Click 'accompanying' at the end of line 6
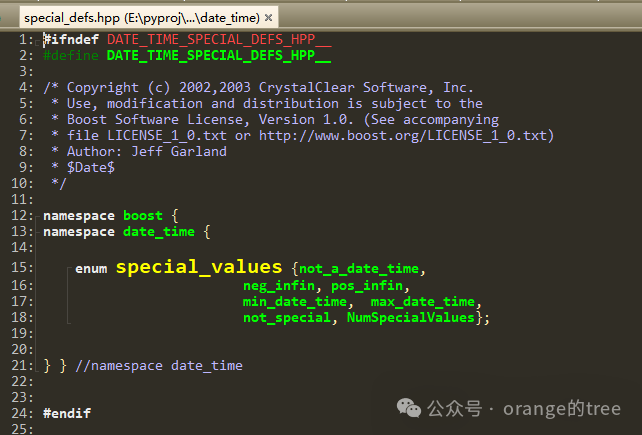Viewport: 642px width, 435px height. (x=451, y=120)
